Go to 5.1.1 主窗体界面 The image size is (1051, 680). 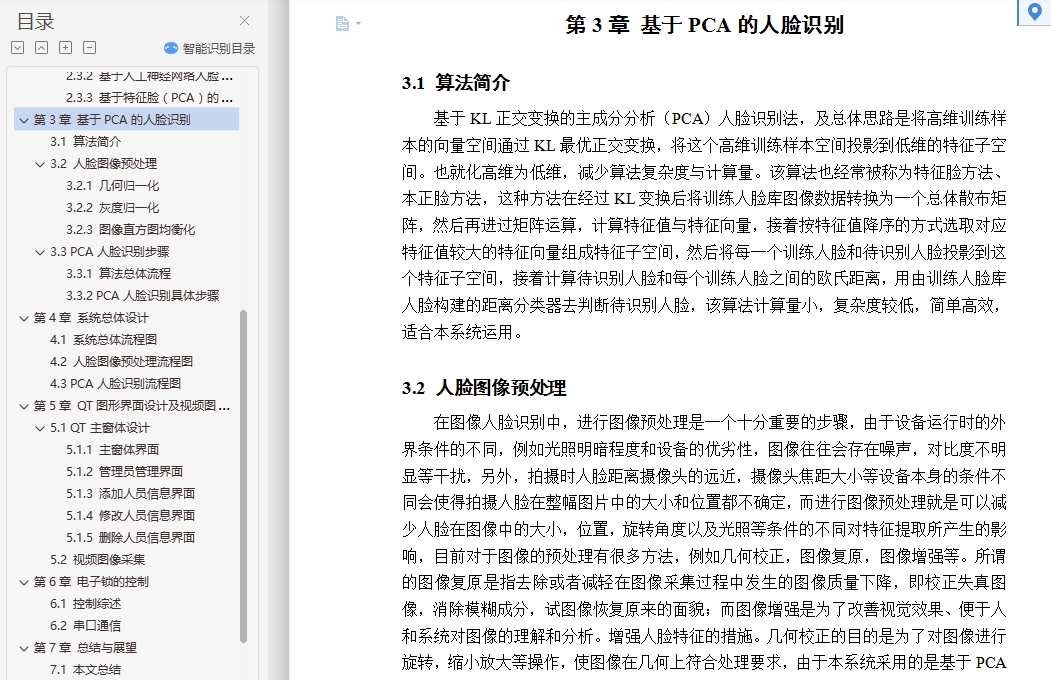point(113,450)
